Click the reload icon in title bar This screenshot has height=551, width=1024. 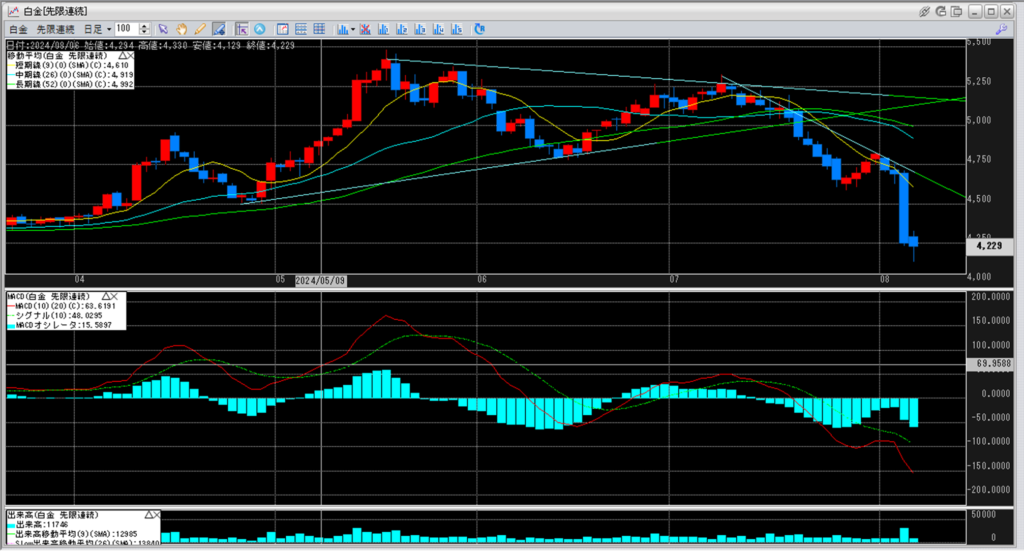click(940, 10)
